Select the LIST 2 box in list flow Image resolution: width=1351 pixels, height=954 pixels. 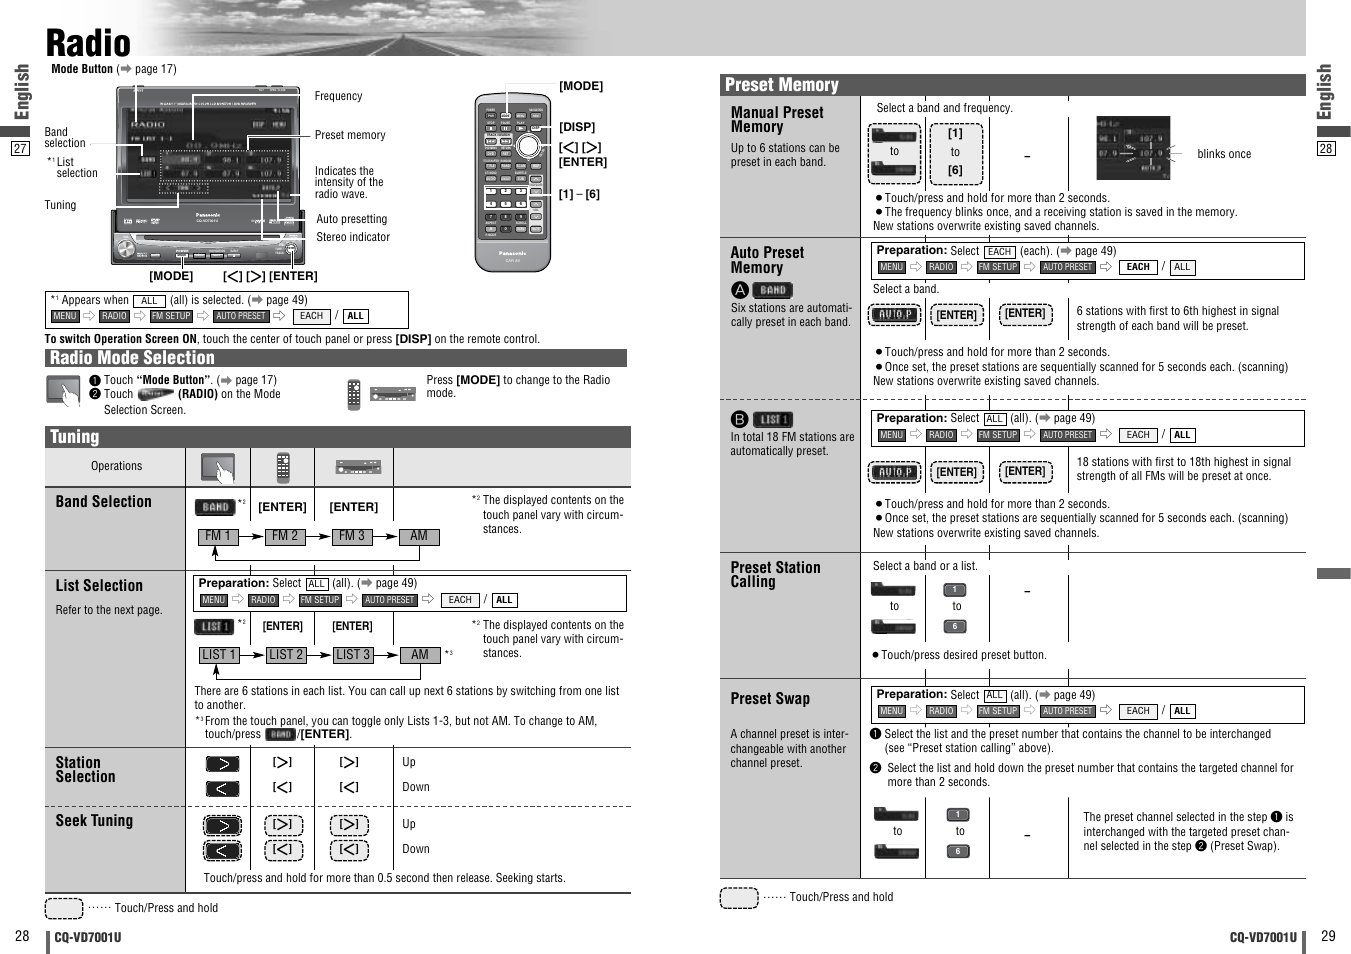pos(285,655)
